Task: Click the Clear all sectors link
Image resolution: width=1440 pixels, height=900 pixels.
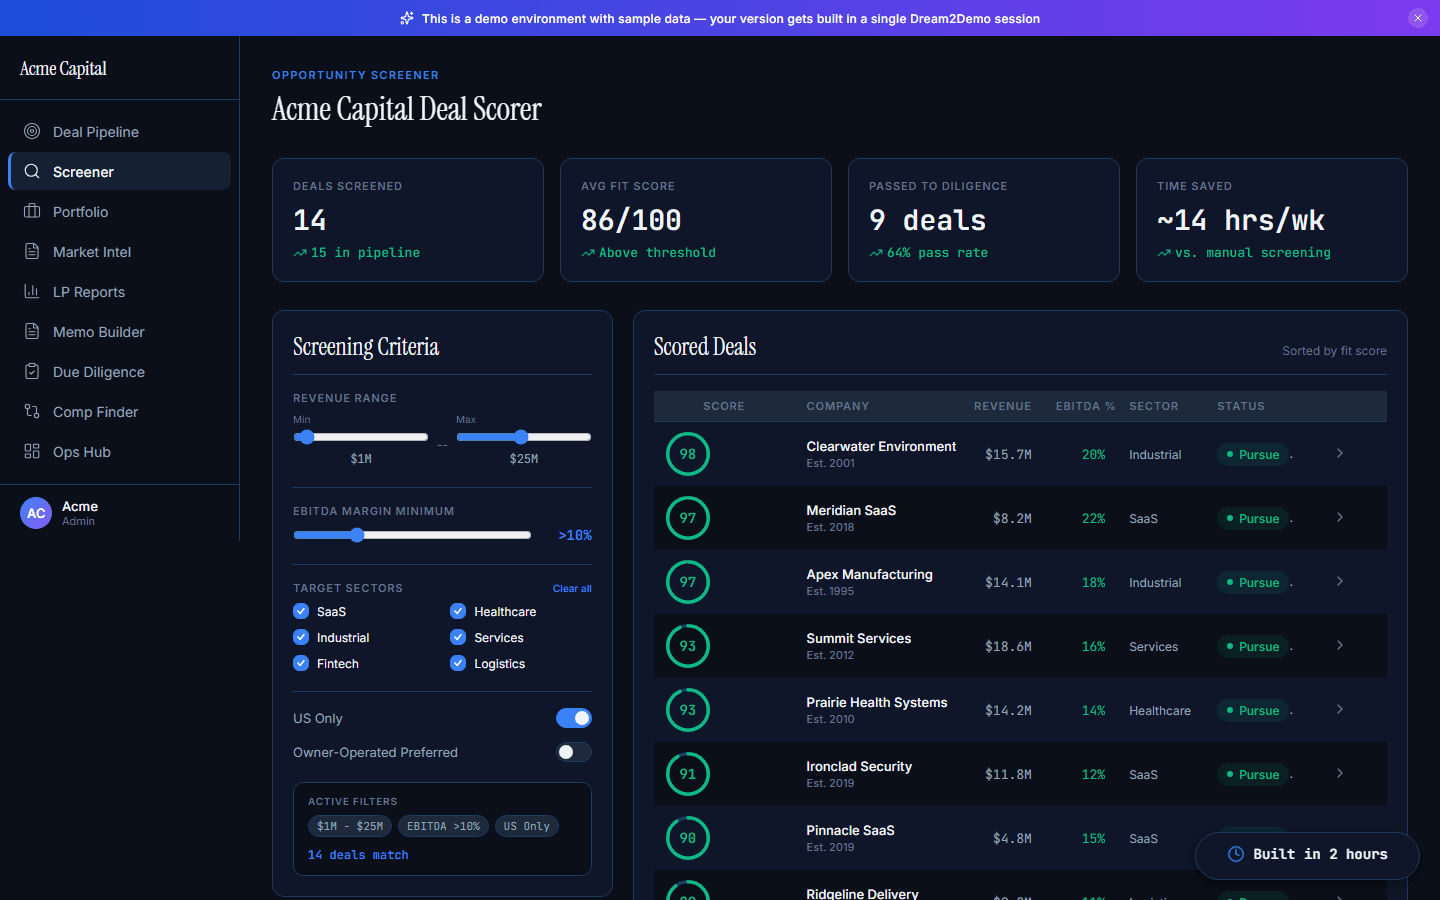Action: click(x=572, y=588)
